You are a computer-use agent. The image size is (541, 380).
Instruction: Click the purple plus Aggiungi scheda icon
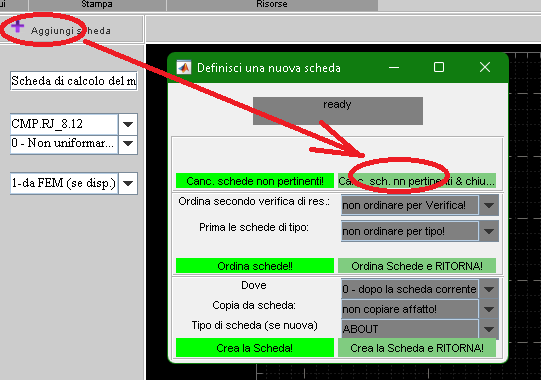click(x=17, y=26)
